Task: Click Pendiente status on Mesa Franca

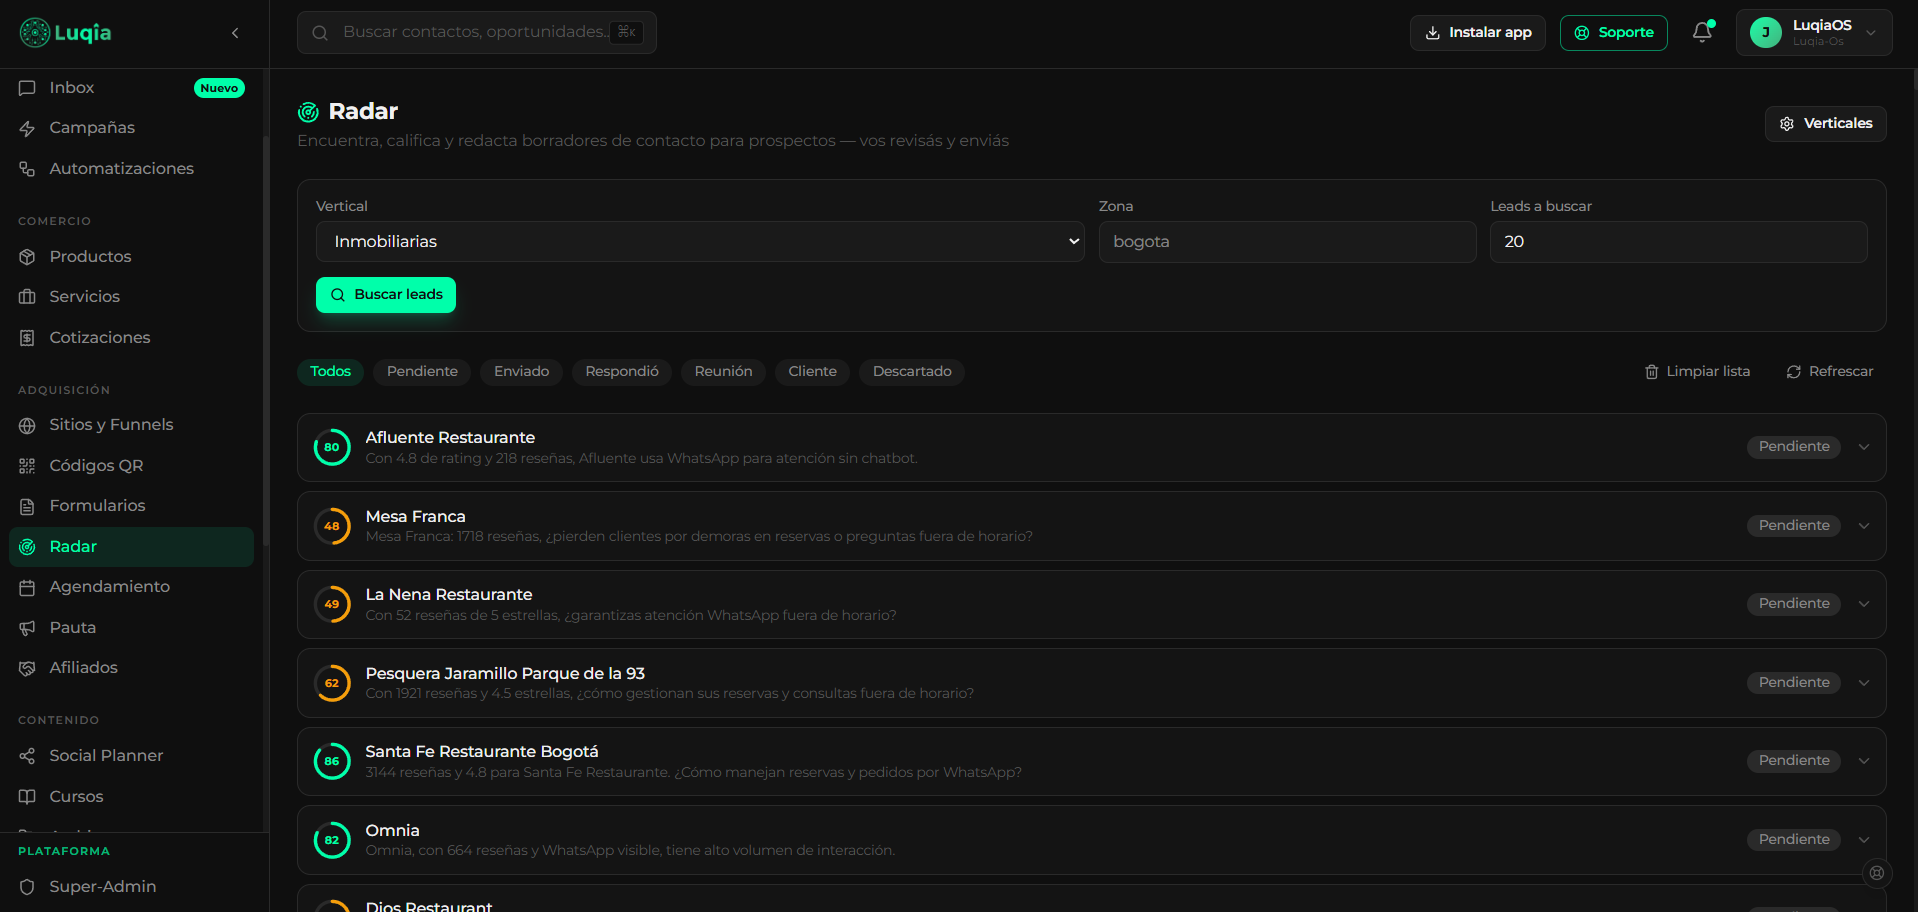Action: point(1794,526)
